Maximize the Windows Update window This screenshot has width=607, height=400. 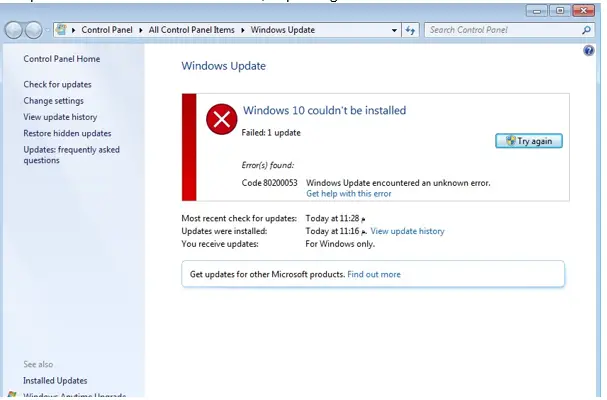pos(560,11)
